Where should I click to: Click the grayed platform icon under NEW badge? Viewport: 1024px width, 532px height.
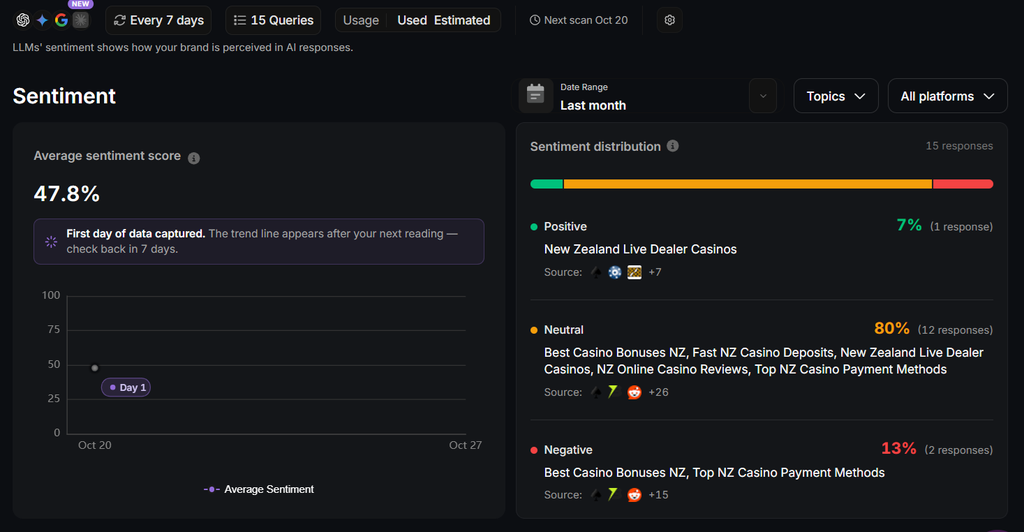pos(80,20)
